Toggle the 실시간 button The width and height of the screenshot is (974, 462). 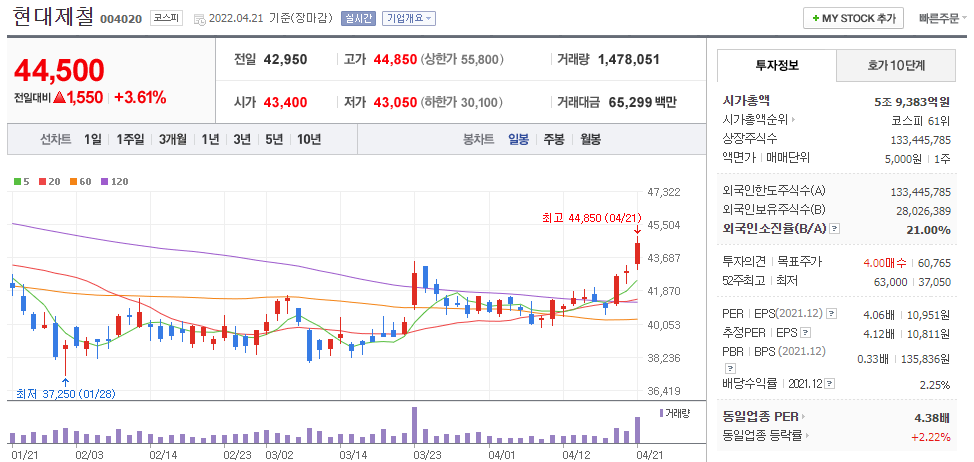358,19
